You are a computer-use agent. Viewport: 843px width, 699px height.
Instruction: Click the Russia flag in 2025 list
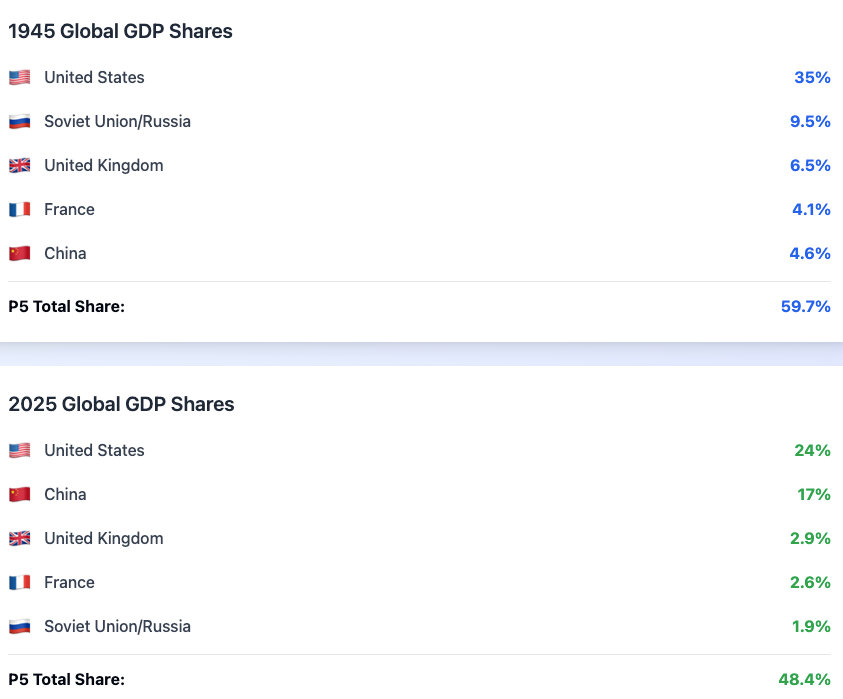[19, 627]
